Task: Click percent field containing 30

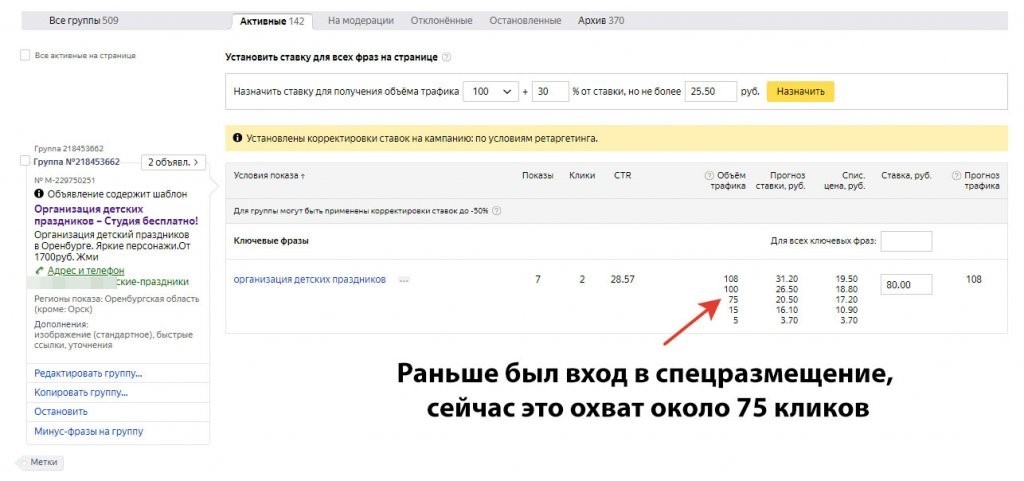Action: click(x=550, y=92)
